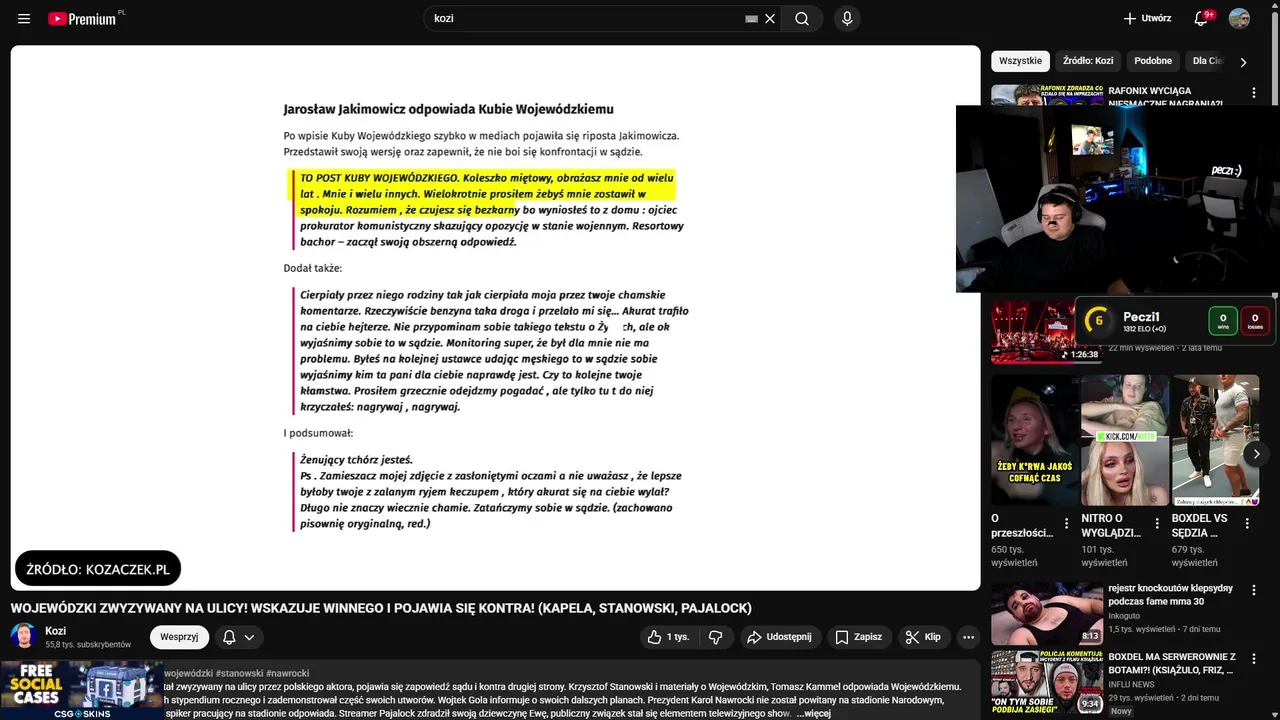Image resolution: width=1280 pixels, height=720 pixels.
Task: Click the Klip scissors button
Action: coord(922,637)
